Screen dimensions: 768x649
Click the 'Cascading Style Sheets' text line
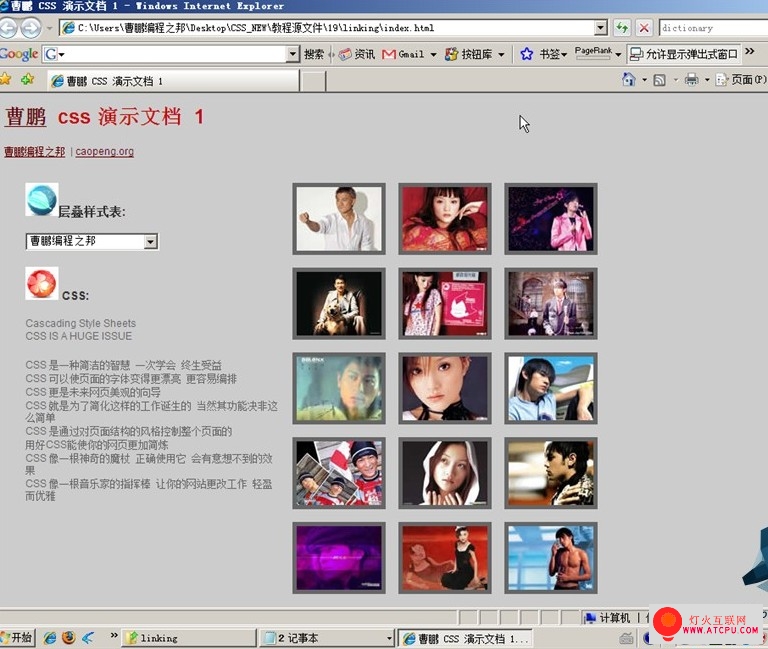(81, 323)
